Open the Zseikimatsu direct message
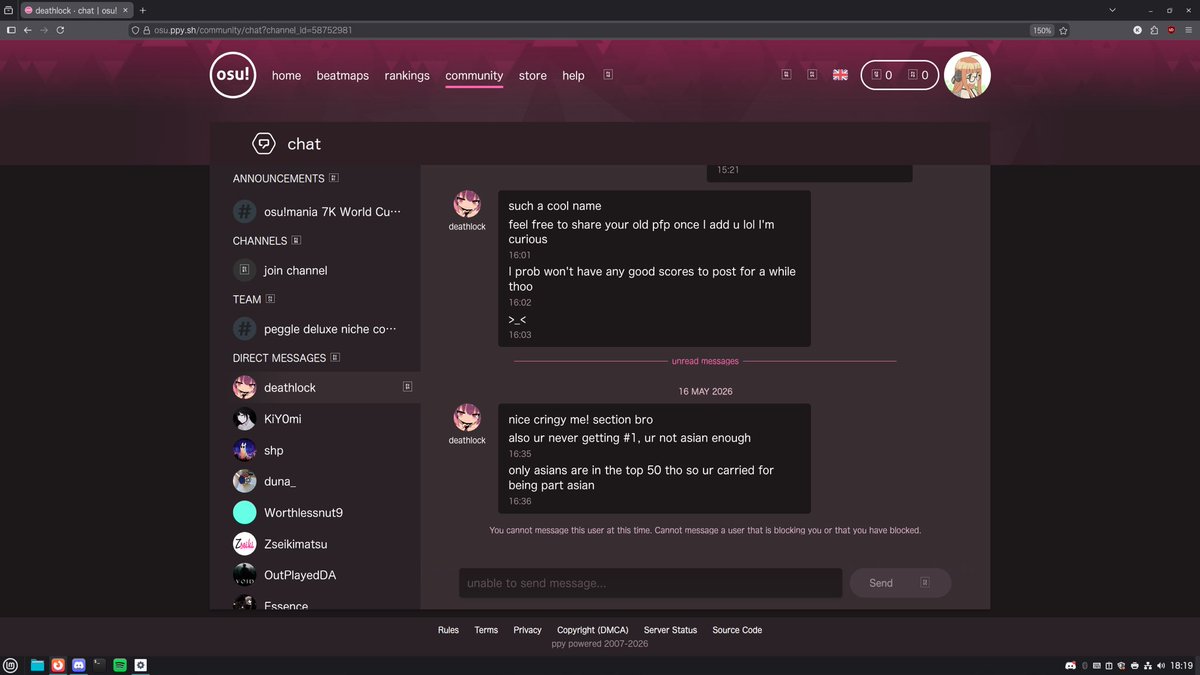 click(315, 544)
